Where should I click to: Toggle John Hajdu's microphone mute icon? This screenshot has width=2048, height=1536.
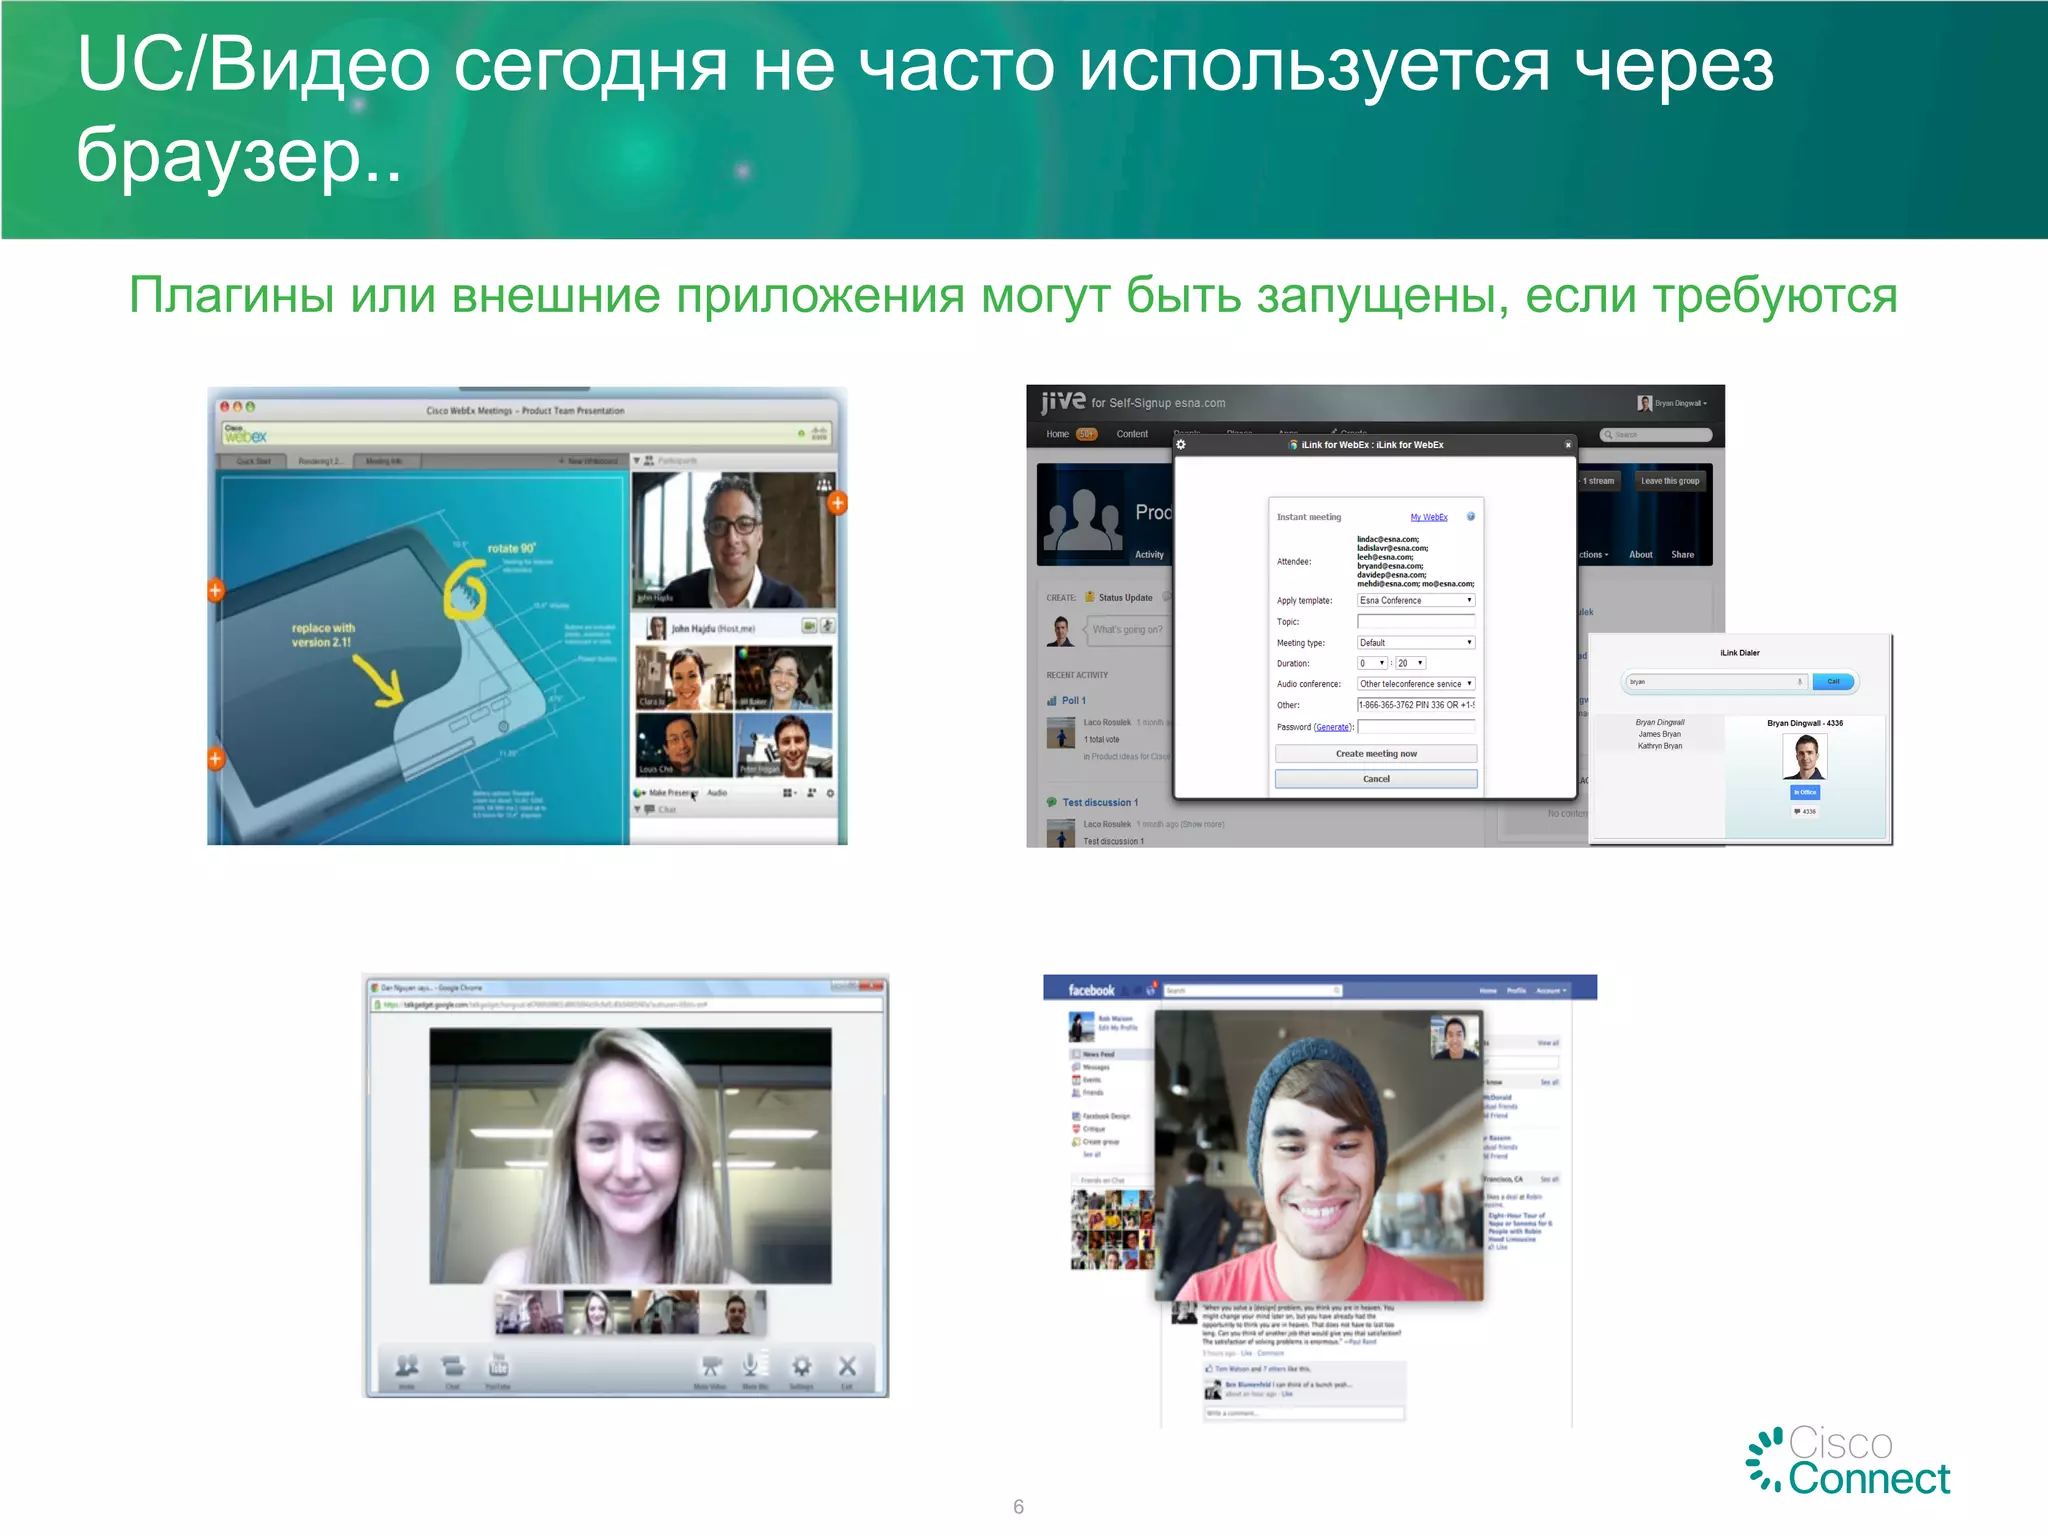pos(827,626)
